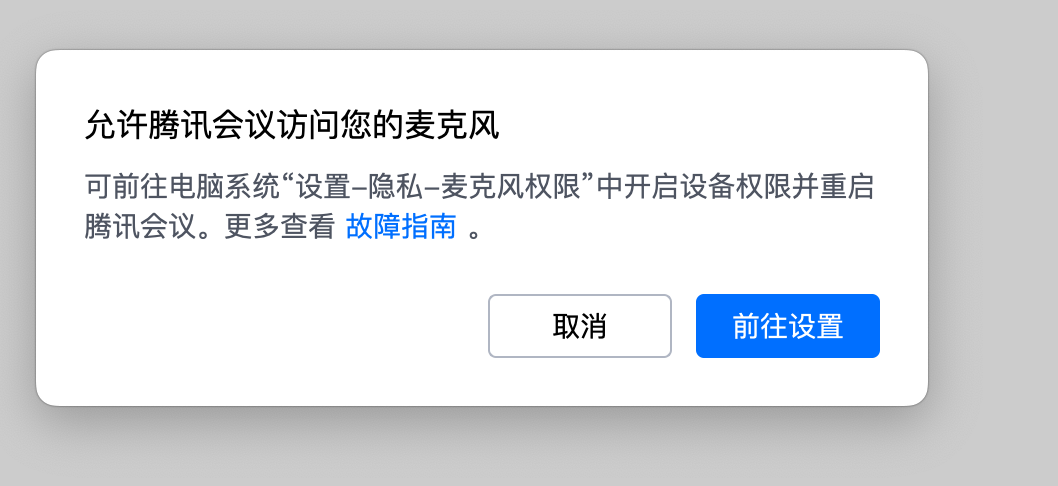This screenshot has width=1058, height=486.
Task: Click the word 访问 in the title
Action: pos(308,125)
